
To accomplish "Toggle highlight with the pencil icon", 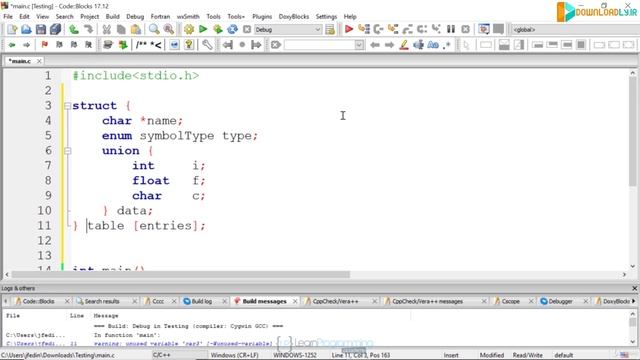I will [x=404, y=45].
